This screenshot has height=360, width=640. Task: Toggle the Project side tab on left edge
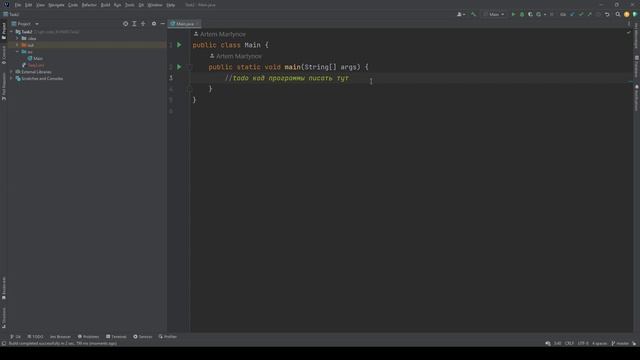point(4,31)
